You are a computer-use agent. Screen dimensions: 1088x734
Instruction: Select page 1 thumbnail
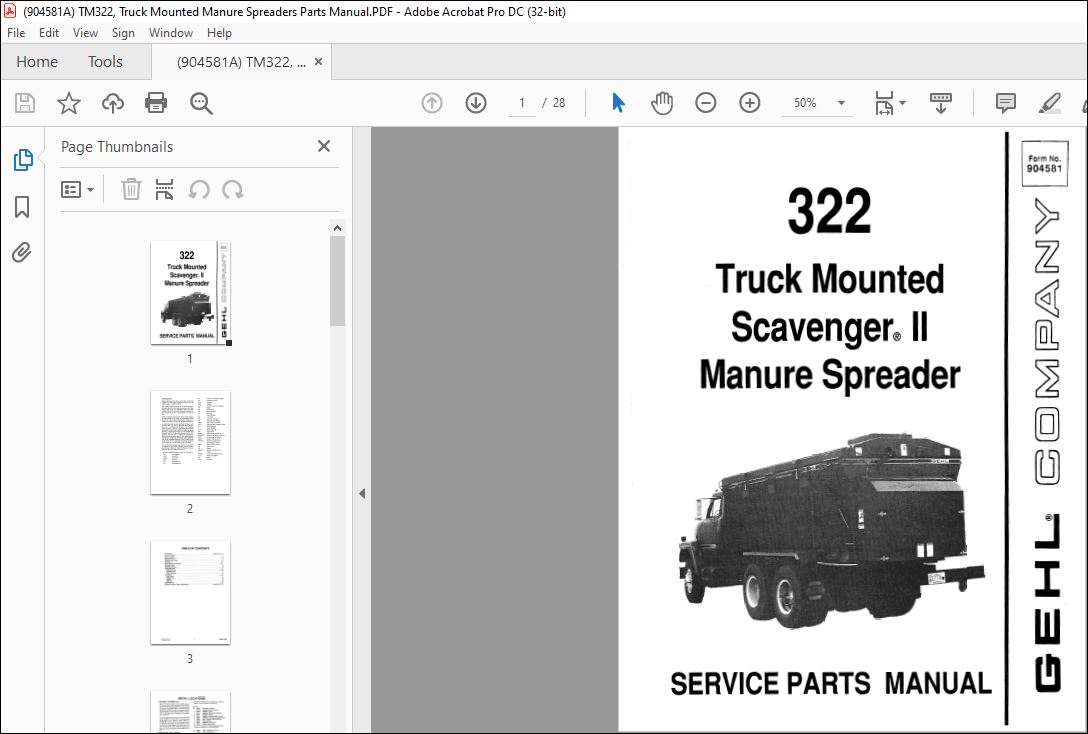(190, 292)
